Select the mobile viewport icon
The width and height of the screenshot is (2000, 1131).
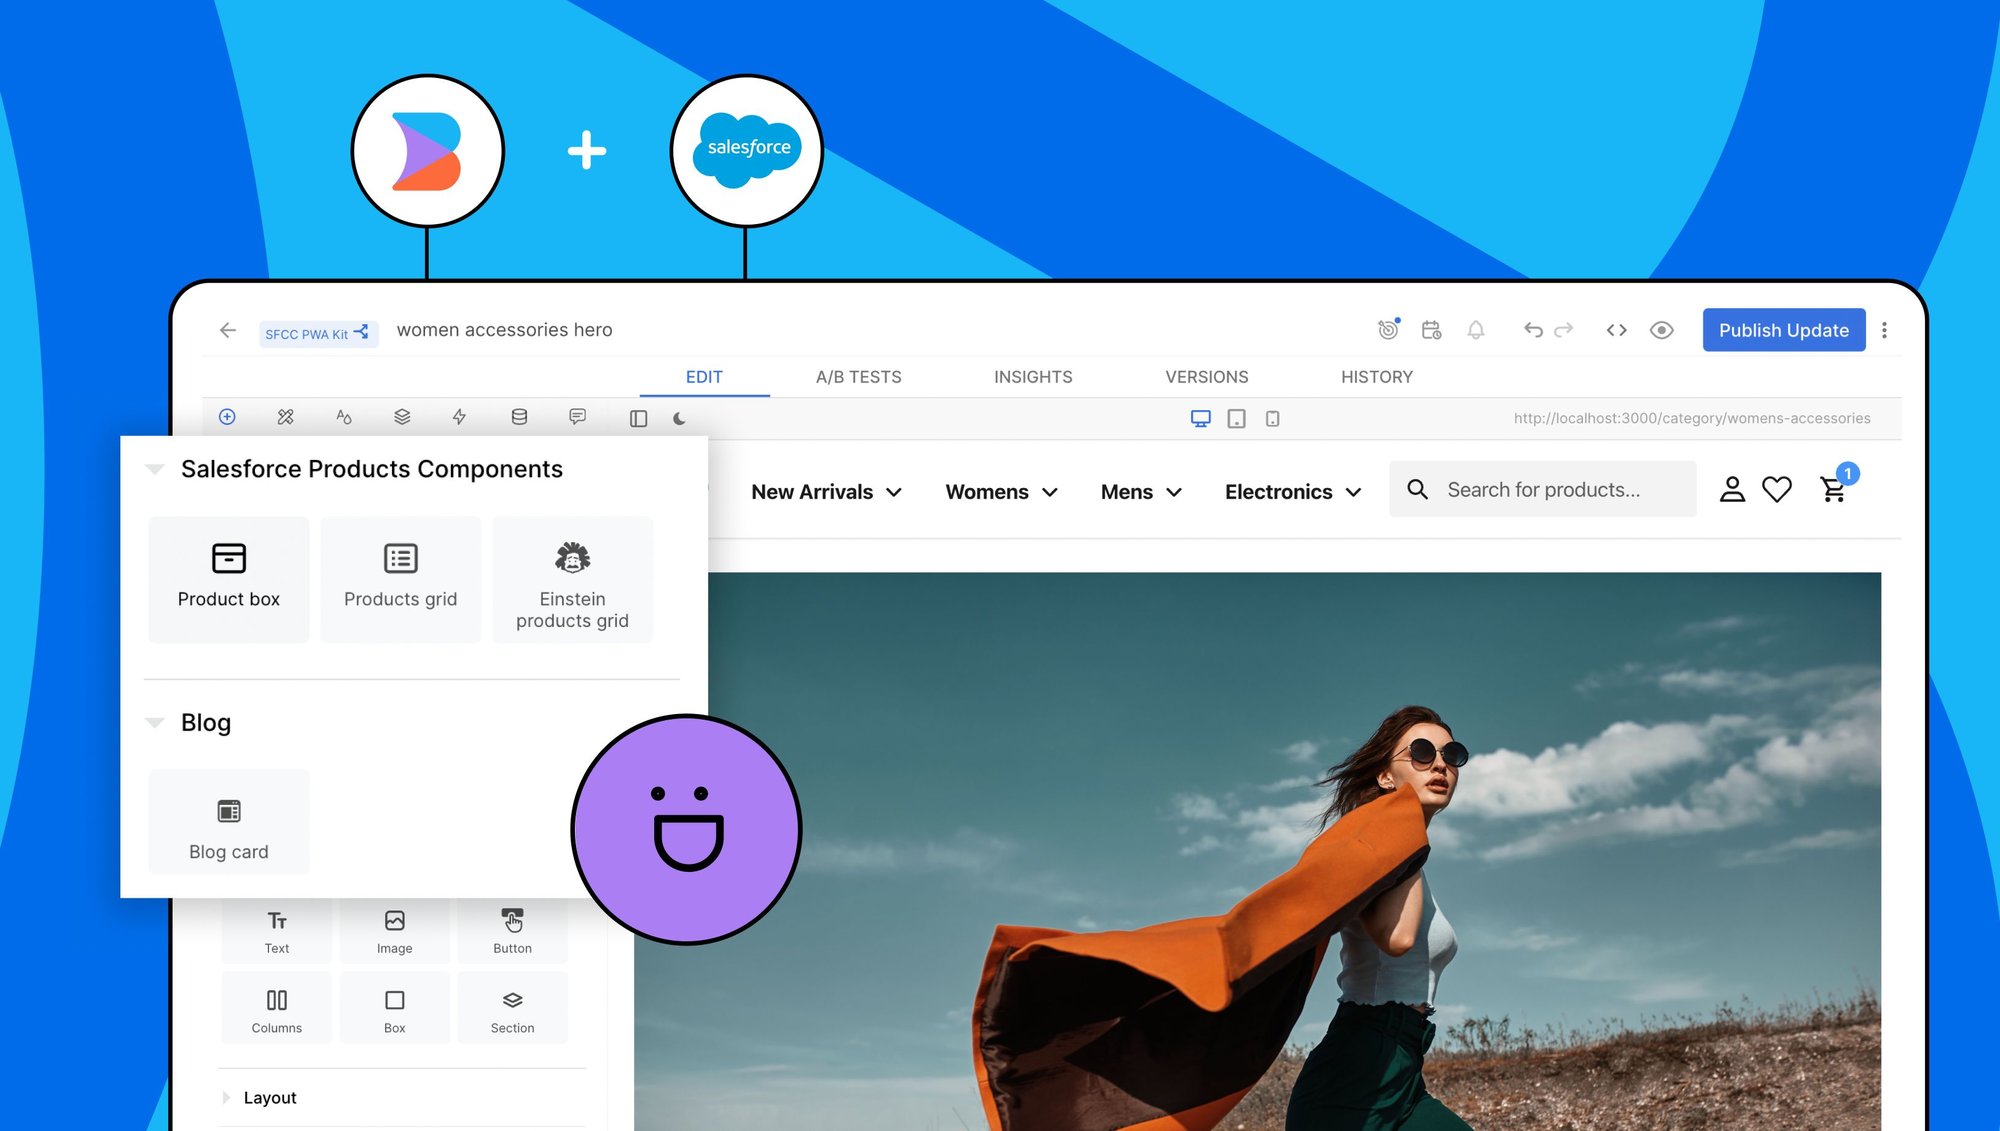(x=1272, y=419)
